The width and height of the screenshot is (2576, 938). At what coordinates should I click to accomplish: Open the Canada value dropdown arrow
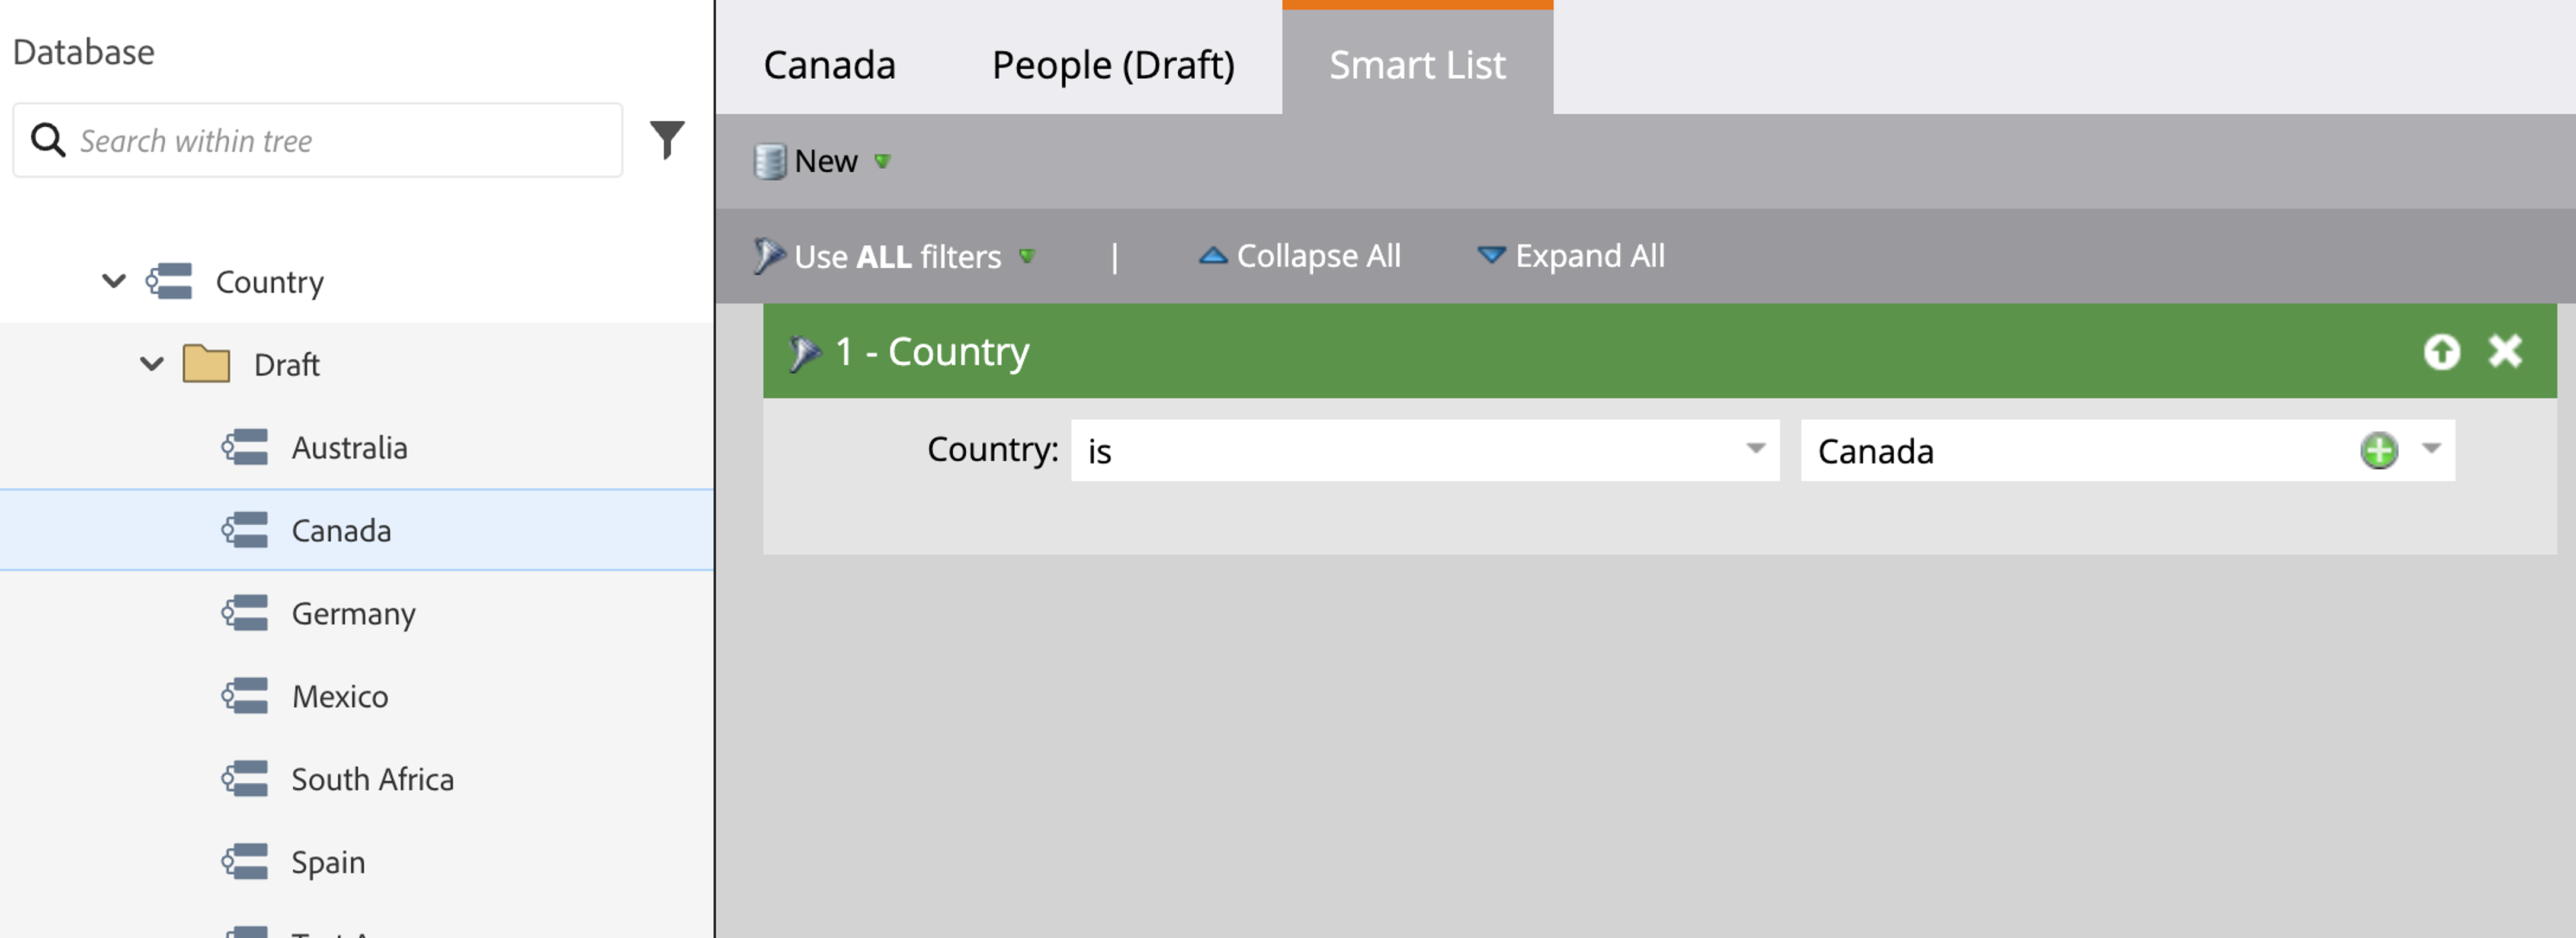[x=2431, y=449]
